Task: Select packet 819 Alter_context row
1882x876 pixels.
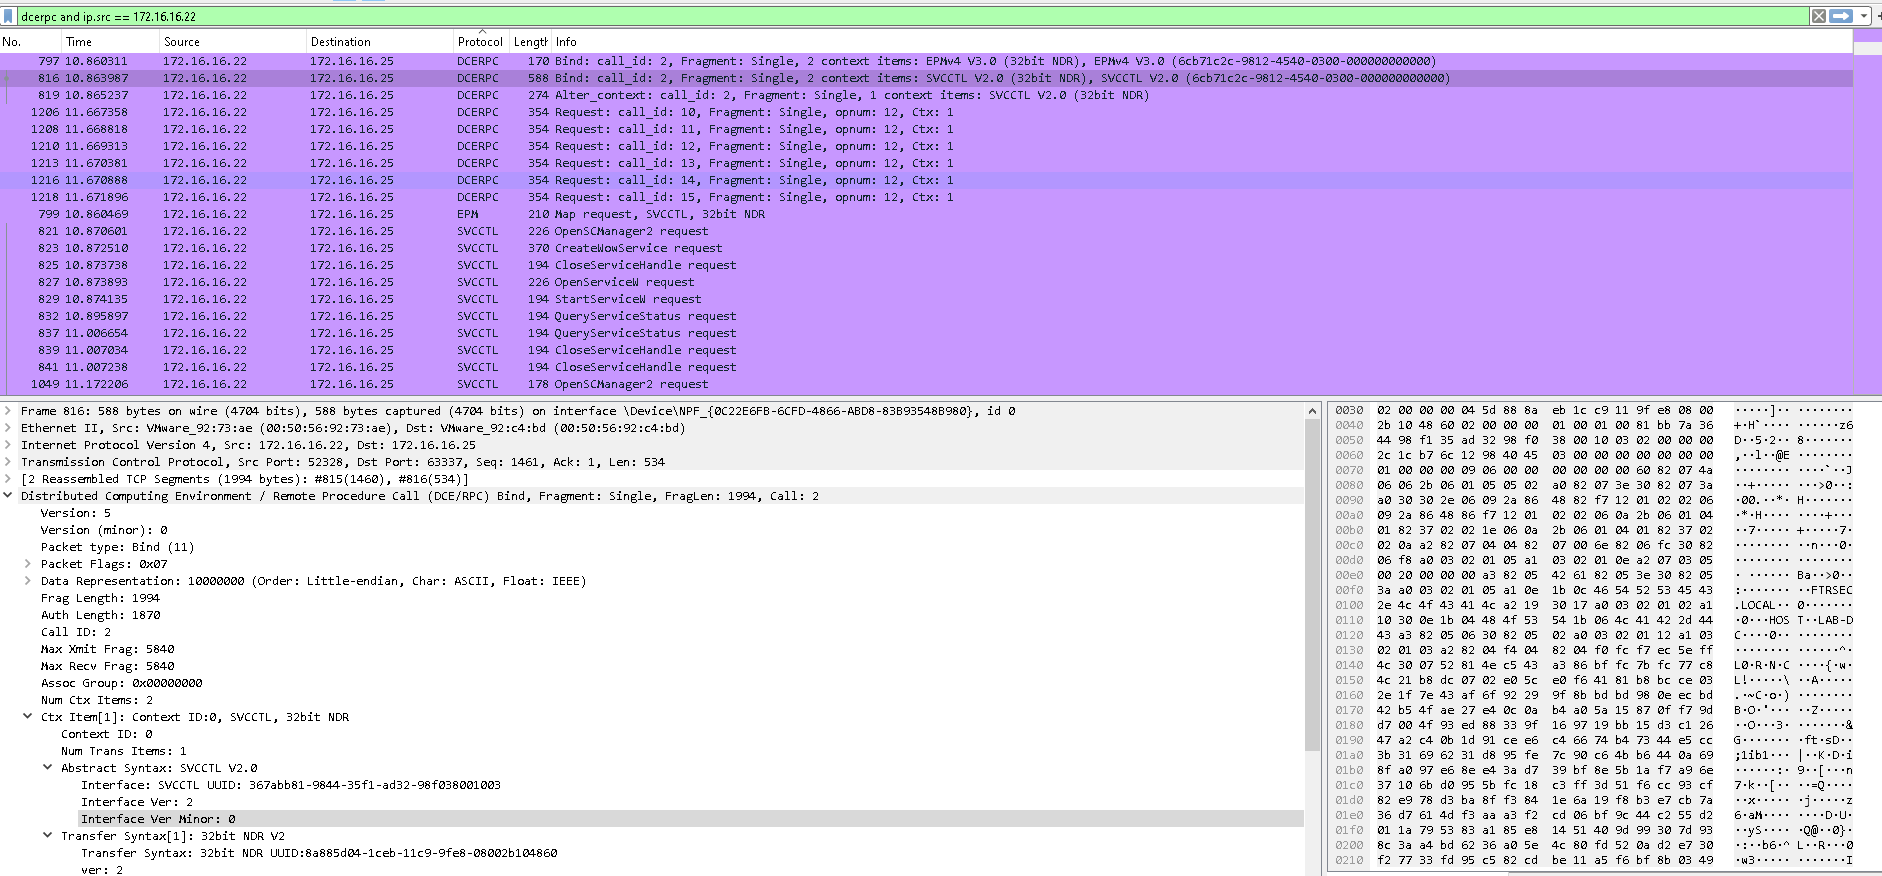Action: click(x=926, y=95)
